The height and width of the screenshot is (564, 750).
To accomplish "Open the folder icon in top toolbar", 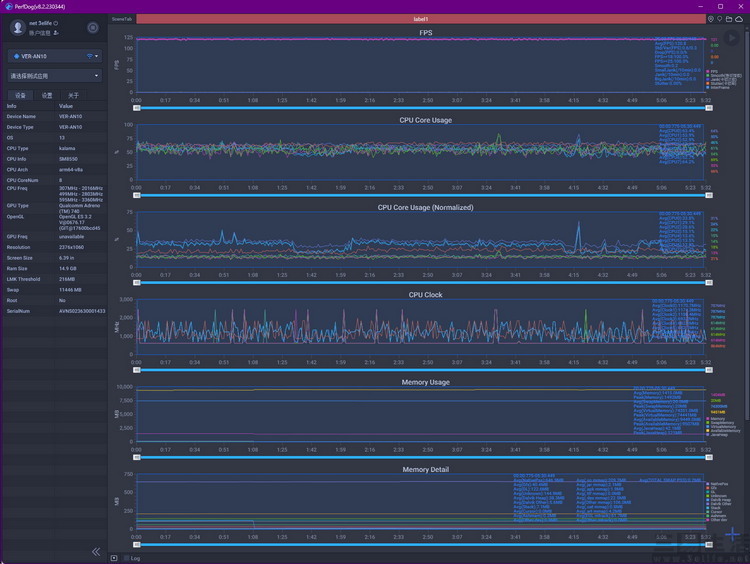I will [729, 19].
